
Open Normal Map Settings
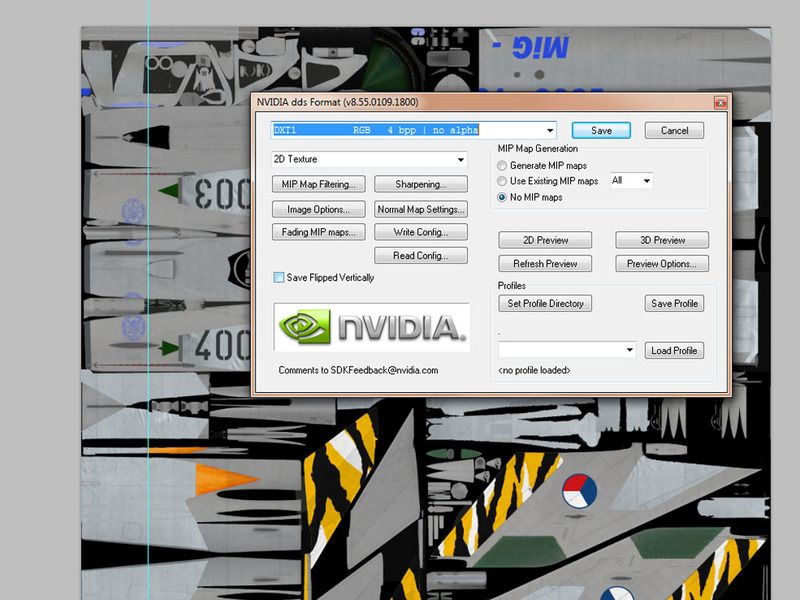click(x=420, y=209)
